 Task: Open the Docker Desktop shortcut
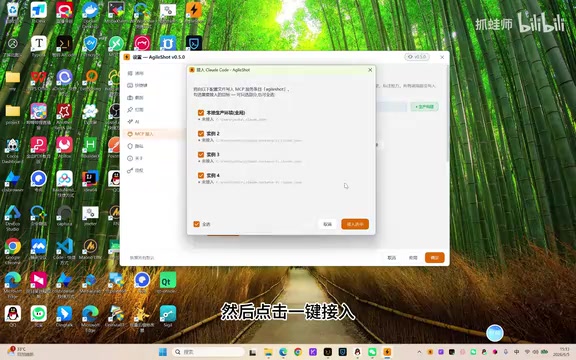(x=90, y=13)
